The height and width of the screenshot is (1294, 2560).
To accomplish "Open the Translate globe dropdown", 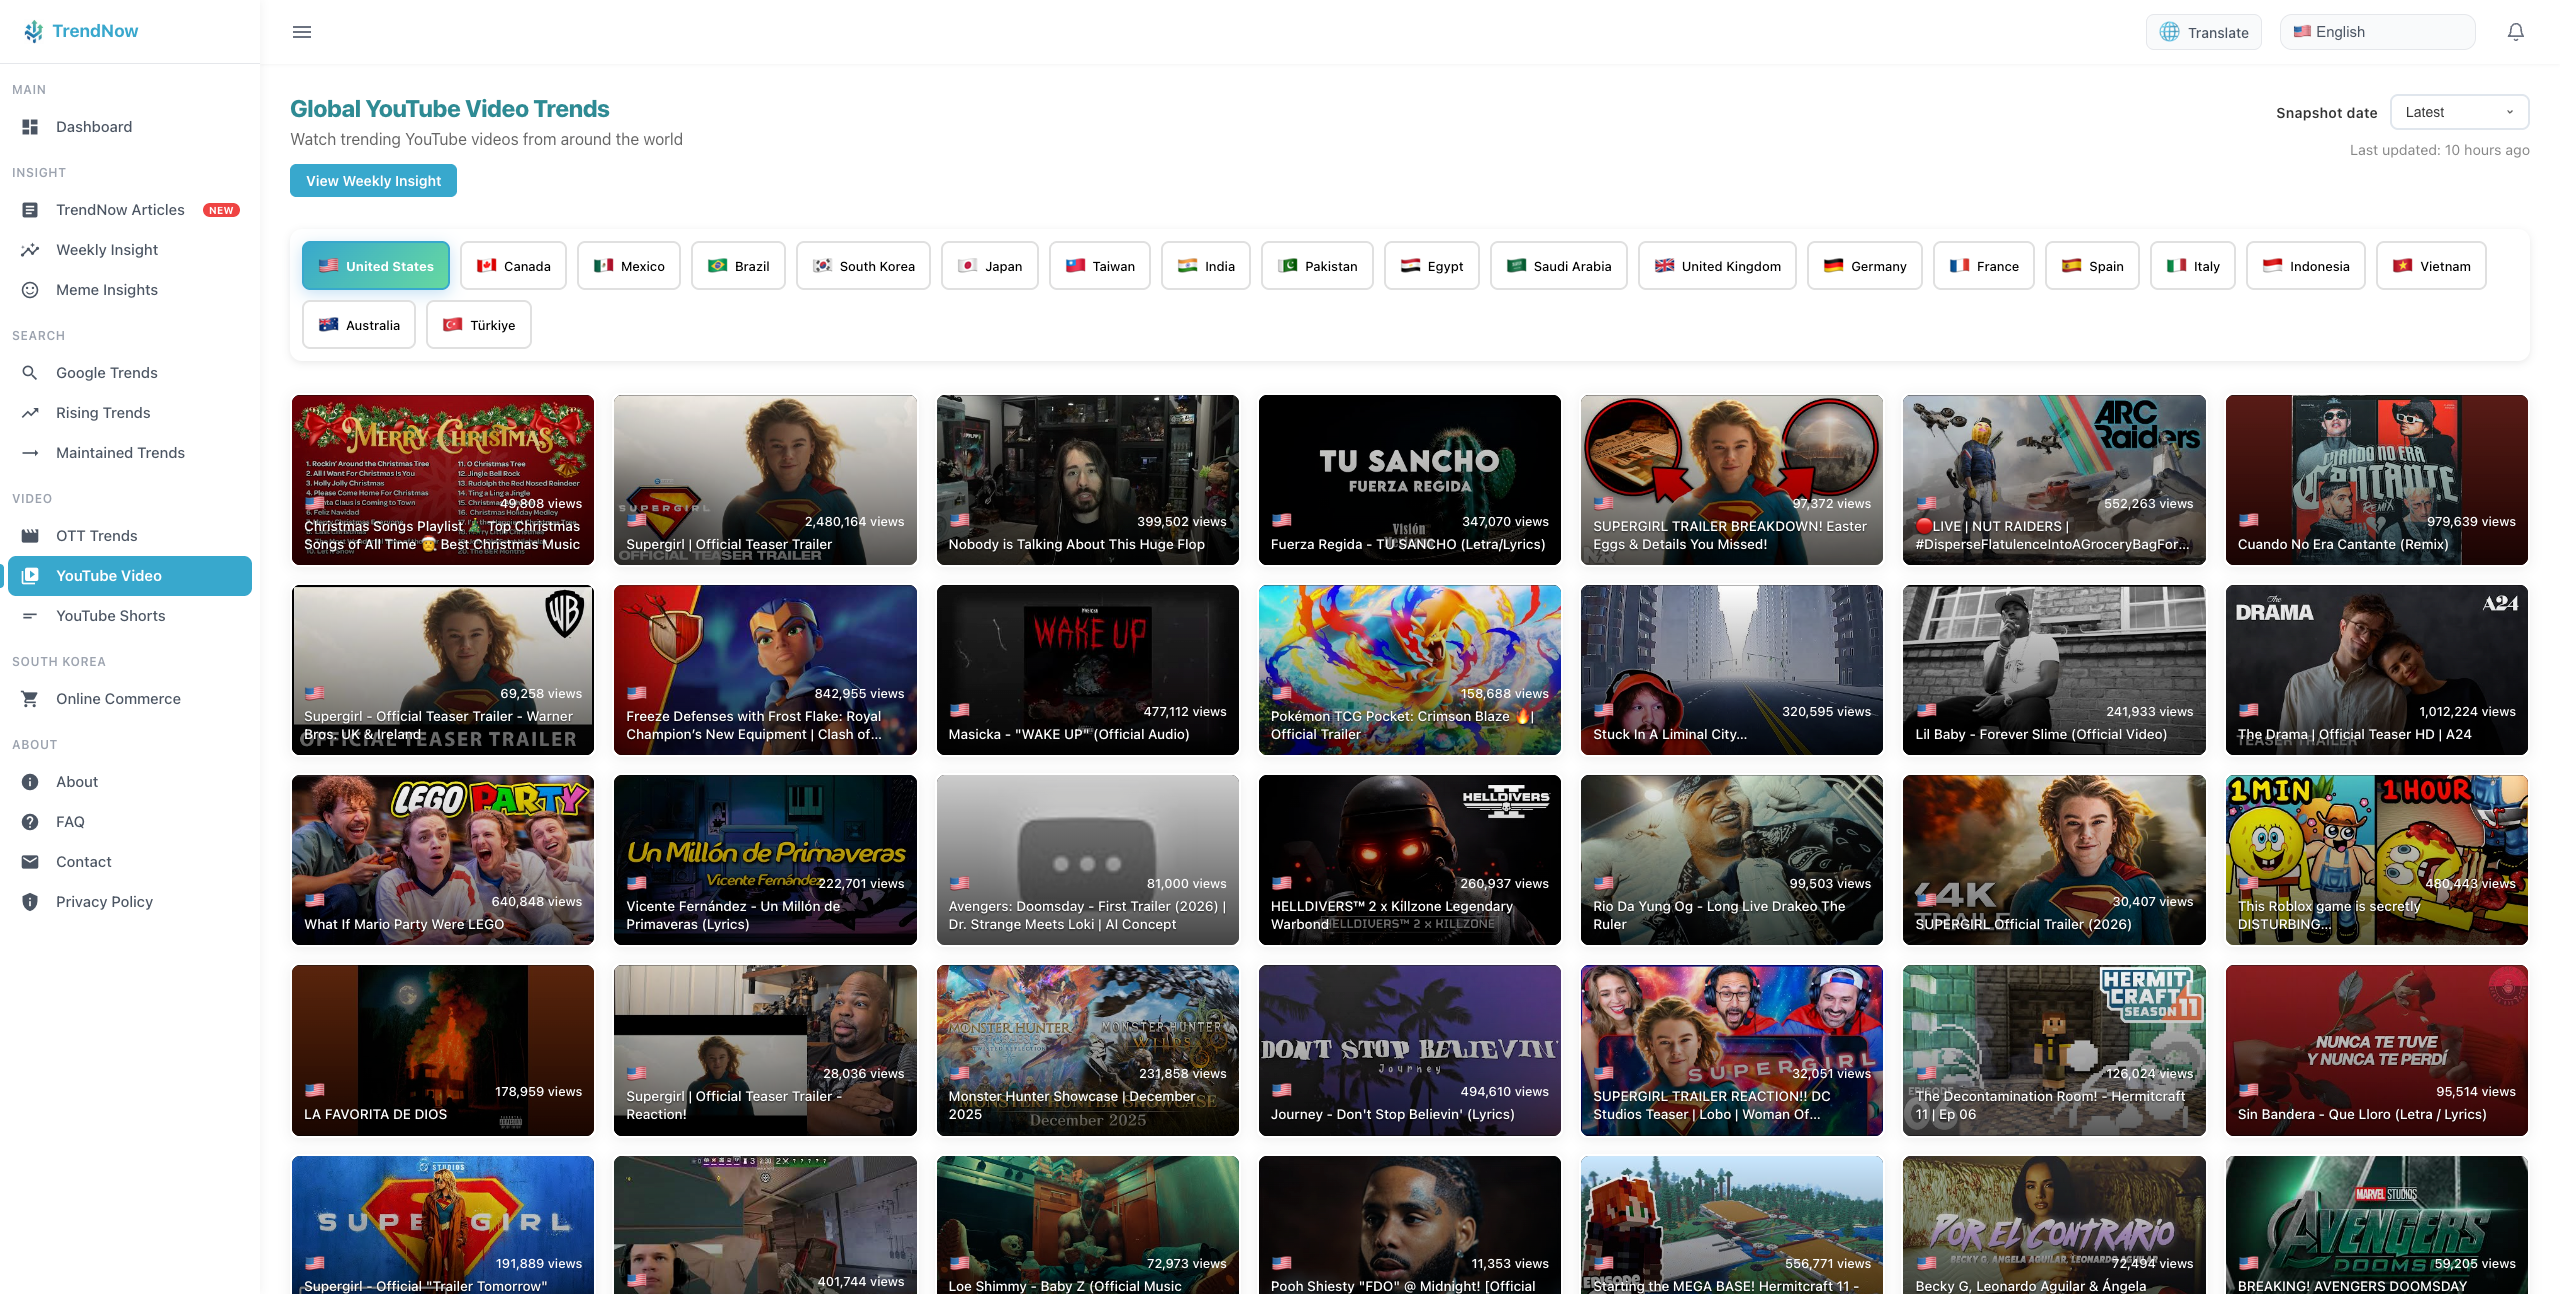I will [x=2203, y=31].
